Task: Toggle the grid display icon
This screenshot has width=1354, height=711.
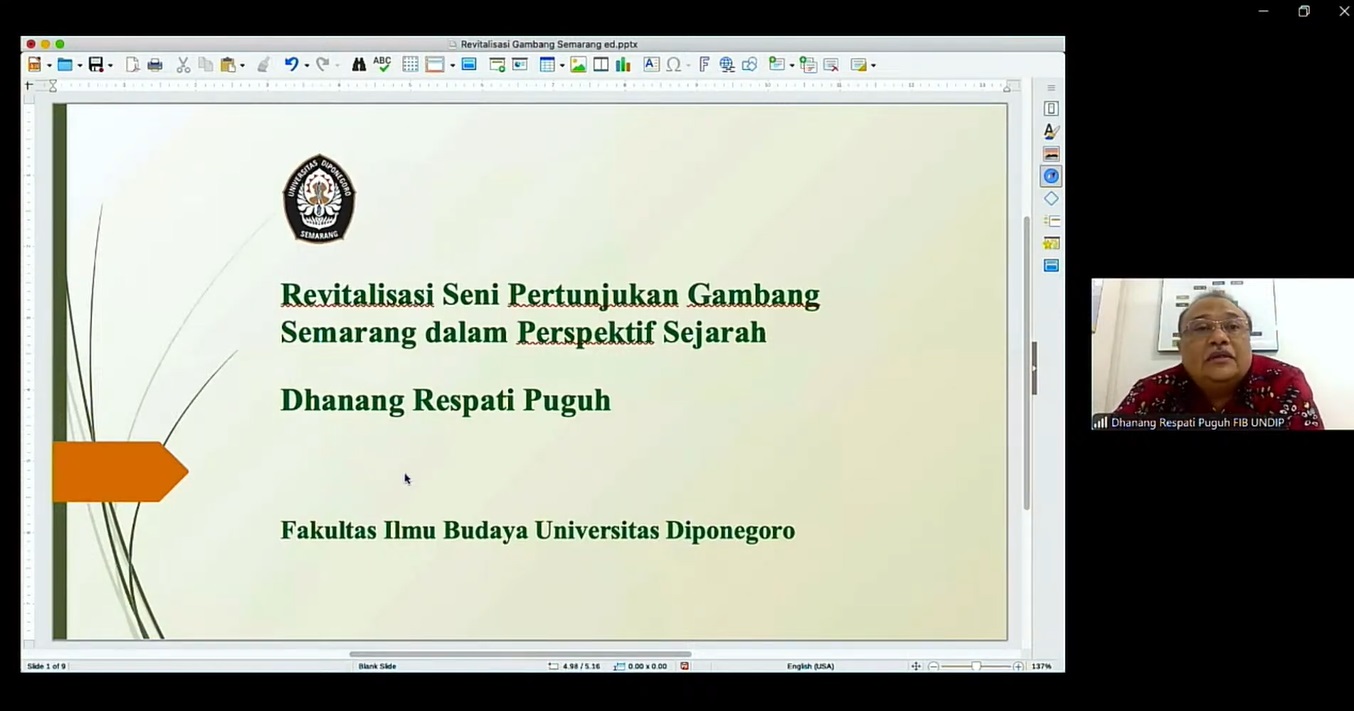Action: coord(410,65)
